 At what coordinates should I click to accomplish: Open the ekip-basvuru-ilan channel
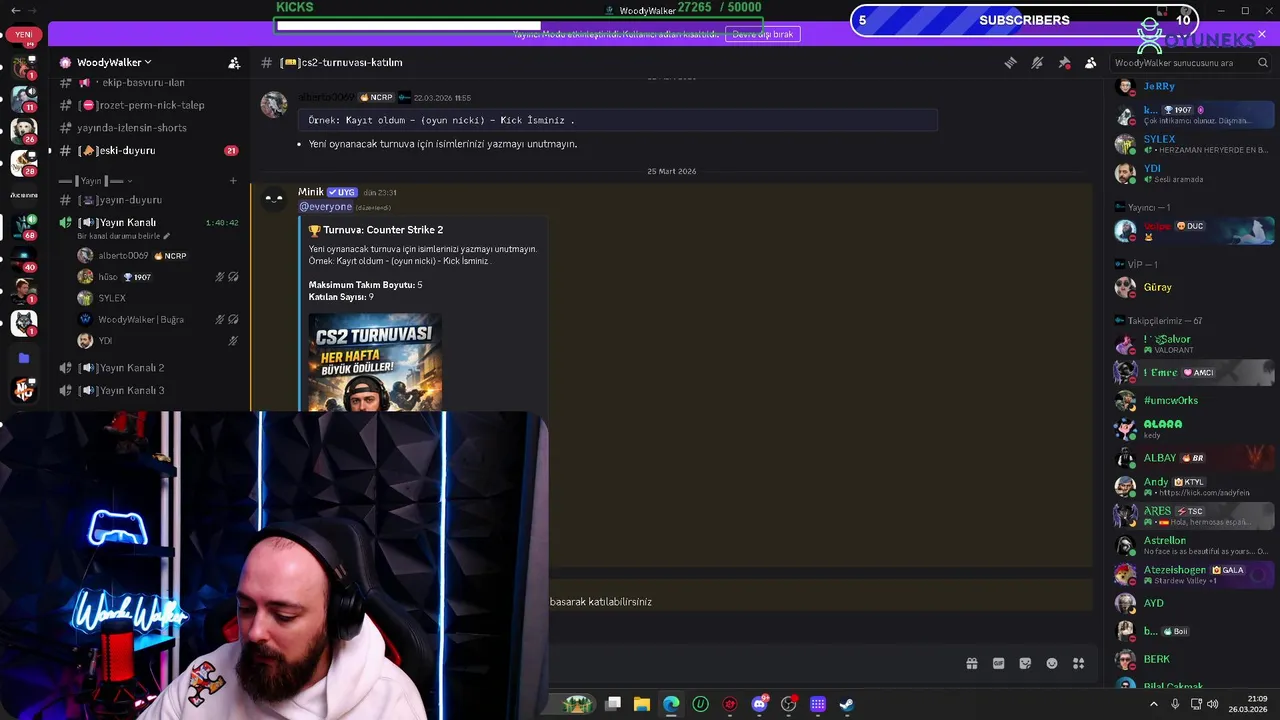[150, 83]
